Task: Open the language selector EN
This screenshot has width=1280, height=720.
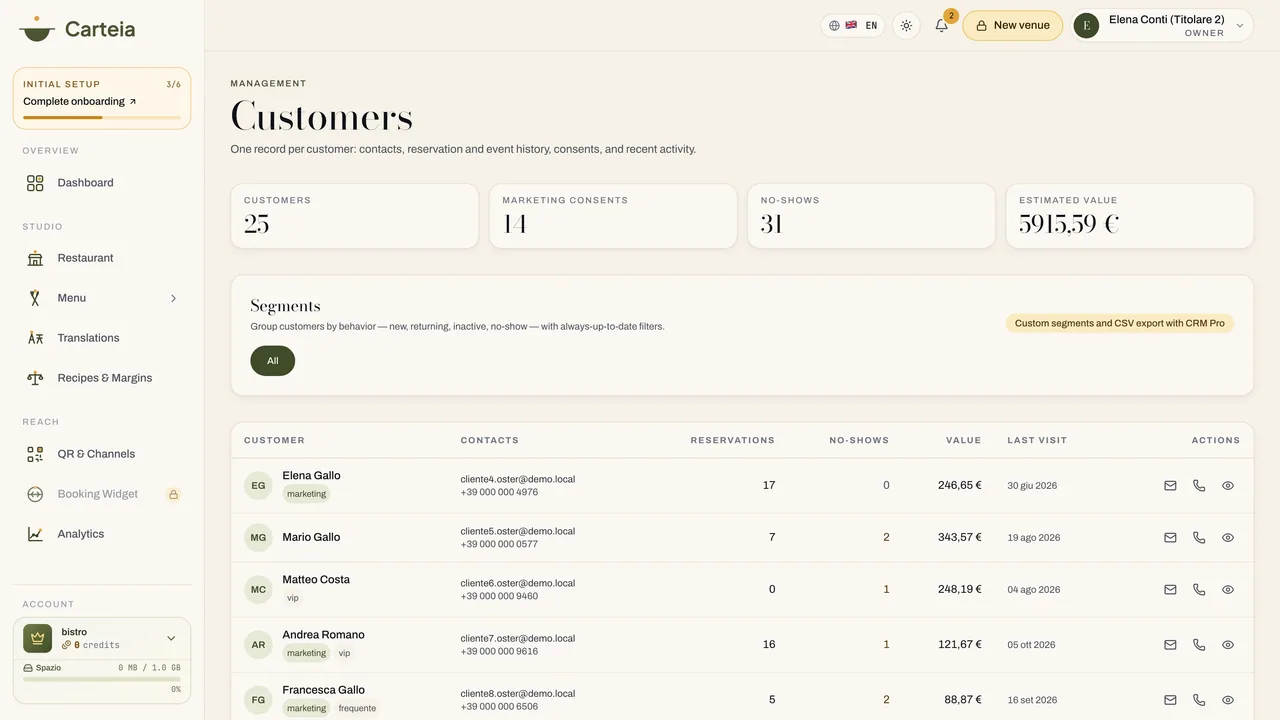Action: tap(853, 26)
